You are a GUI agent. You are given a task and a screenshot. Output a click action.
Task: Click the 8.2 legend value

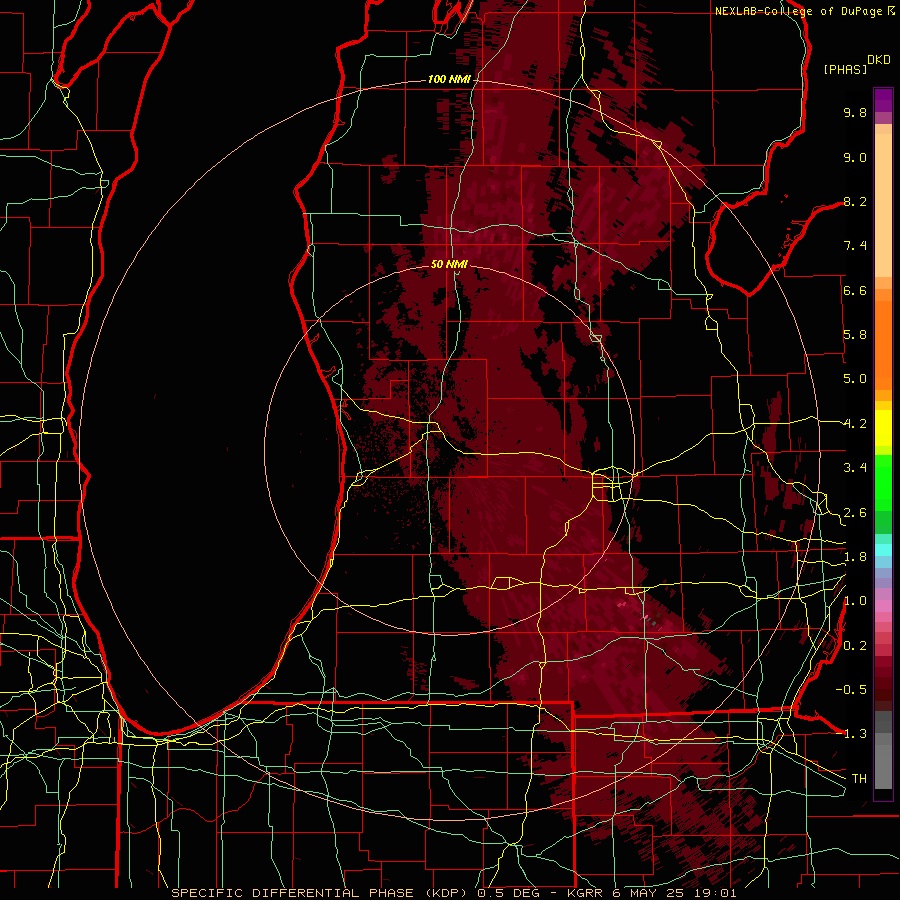(855, 201)
